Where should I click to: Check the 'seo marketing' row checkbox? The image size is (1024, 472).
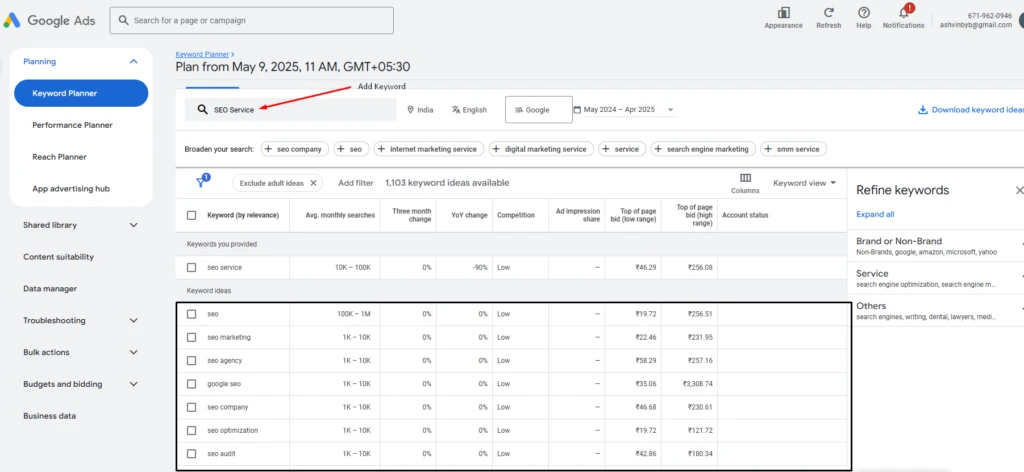pyautogui.click(x=191, y=338)
